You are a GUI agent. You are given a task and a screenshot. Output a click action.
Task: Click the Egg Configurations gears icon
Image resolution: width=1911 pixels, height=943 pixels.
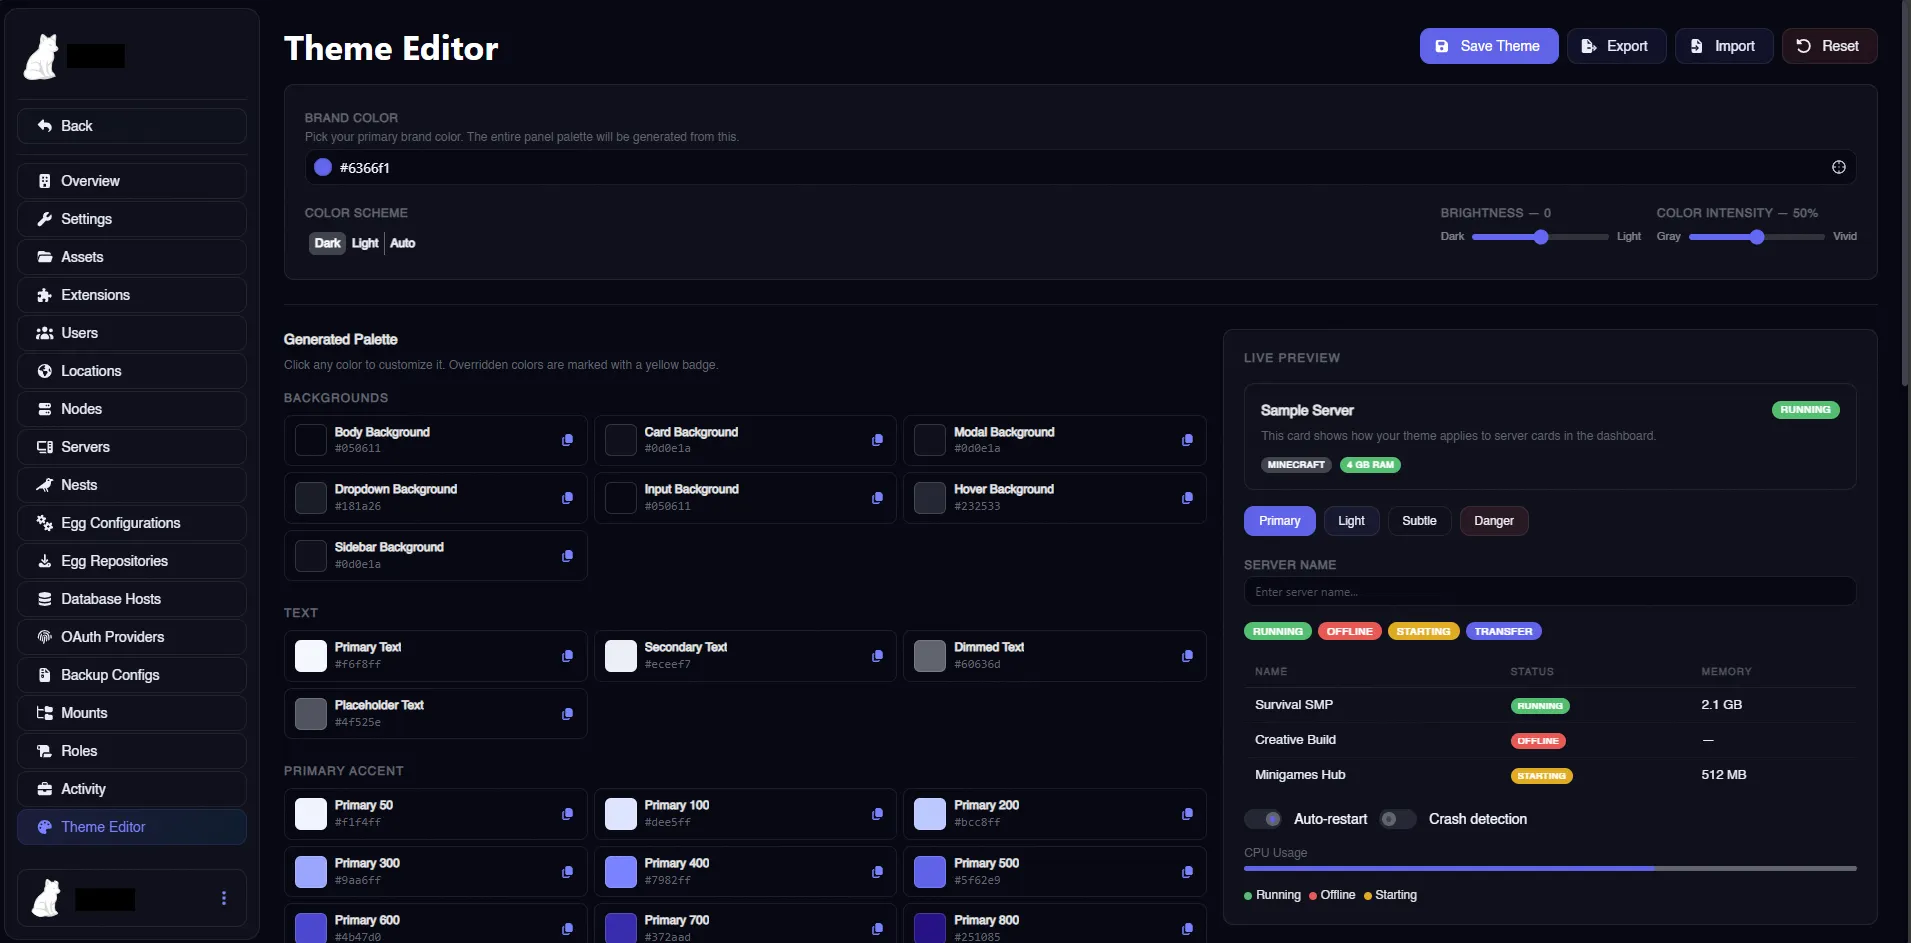pos(44,523)
